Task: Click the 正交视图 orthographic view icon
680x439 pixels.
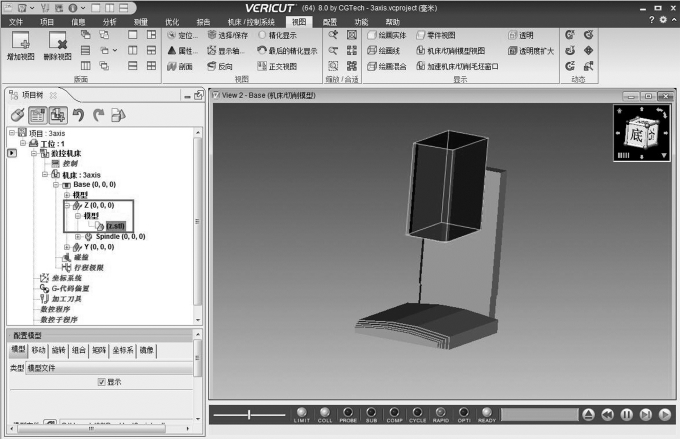Action: click(264, 67)
